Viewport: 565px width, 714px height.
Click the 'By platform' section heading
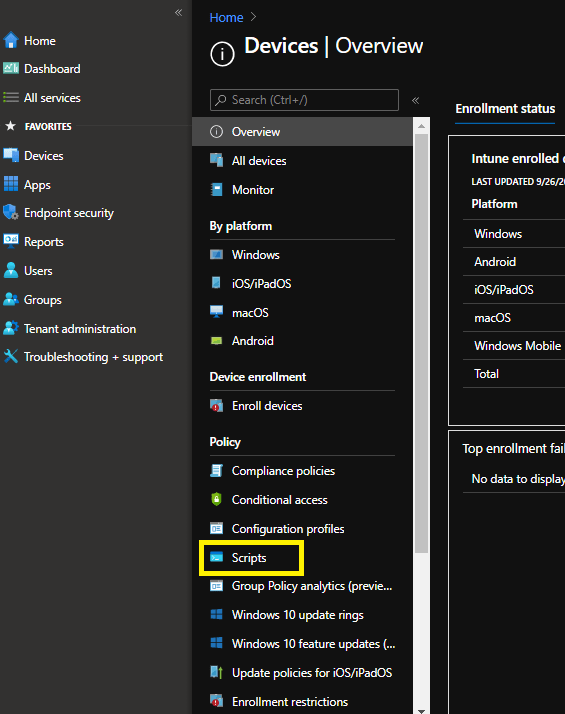240,226
